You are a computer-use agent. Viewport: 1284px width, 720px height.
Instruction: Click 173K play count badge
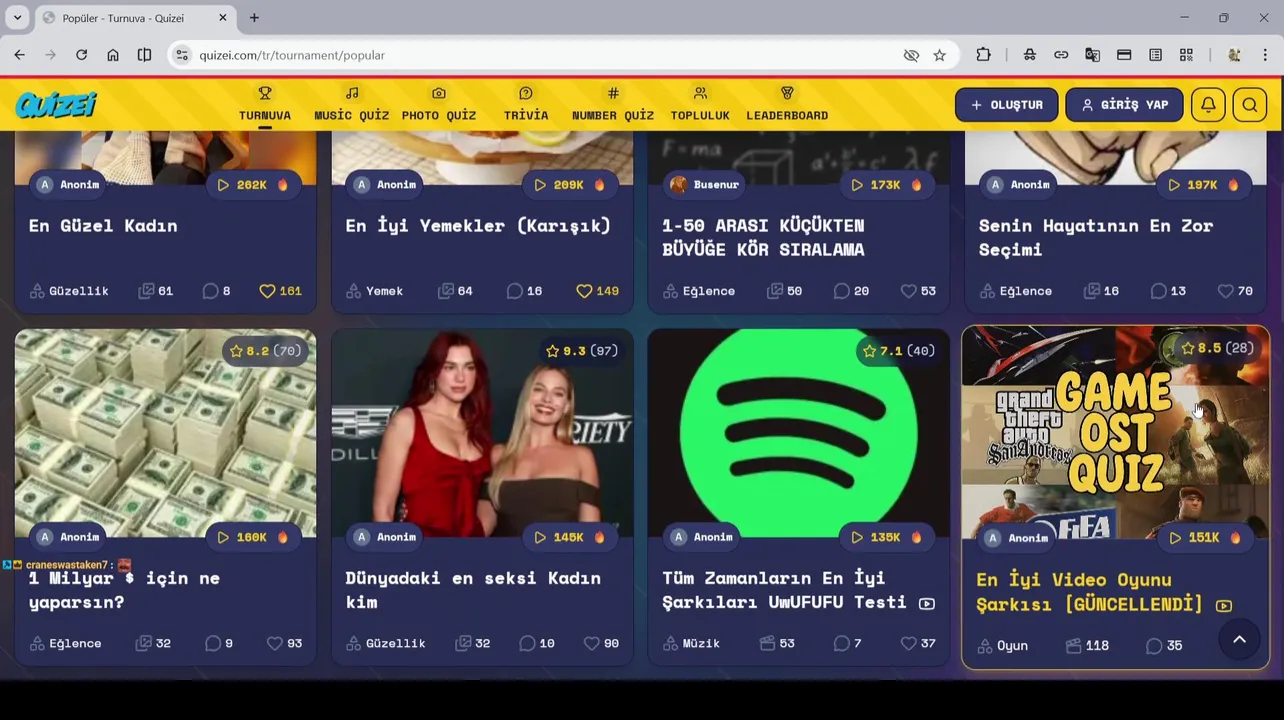tap(886, 185)
